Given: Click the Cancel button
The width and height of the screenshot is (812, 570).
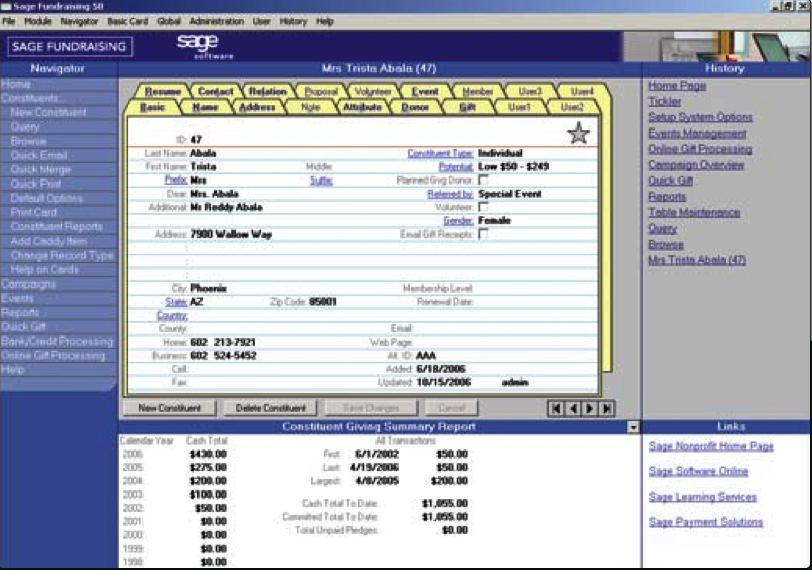Looking at the screenshot, I should point(452,408).
